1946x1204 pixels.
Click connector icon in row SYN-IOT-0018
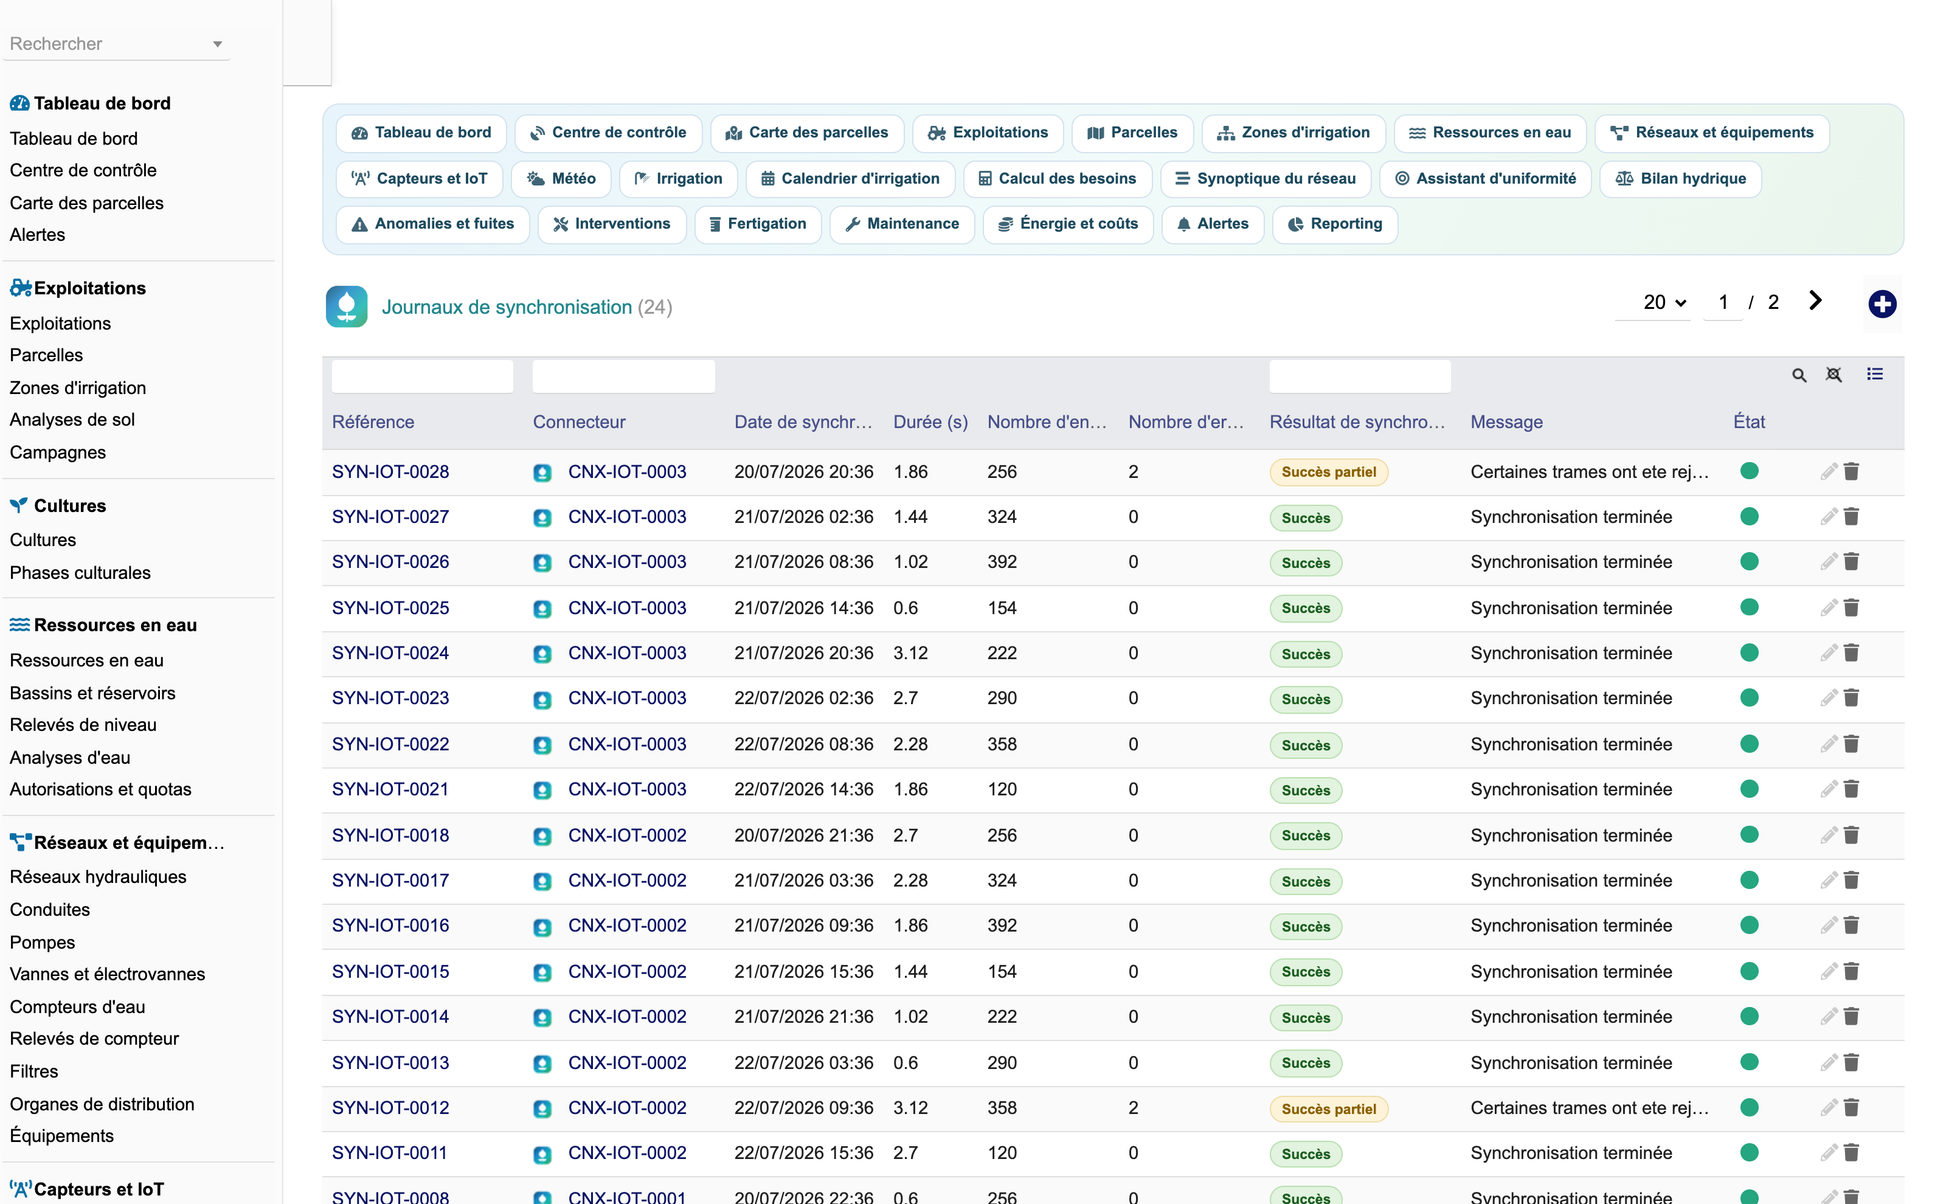click(x=542, y=836)
